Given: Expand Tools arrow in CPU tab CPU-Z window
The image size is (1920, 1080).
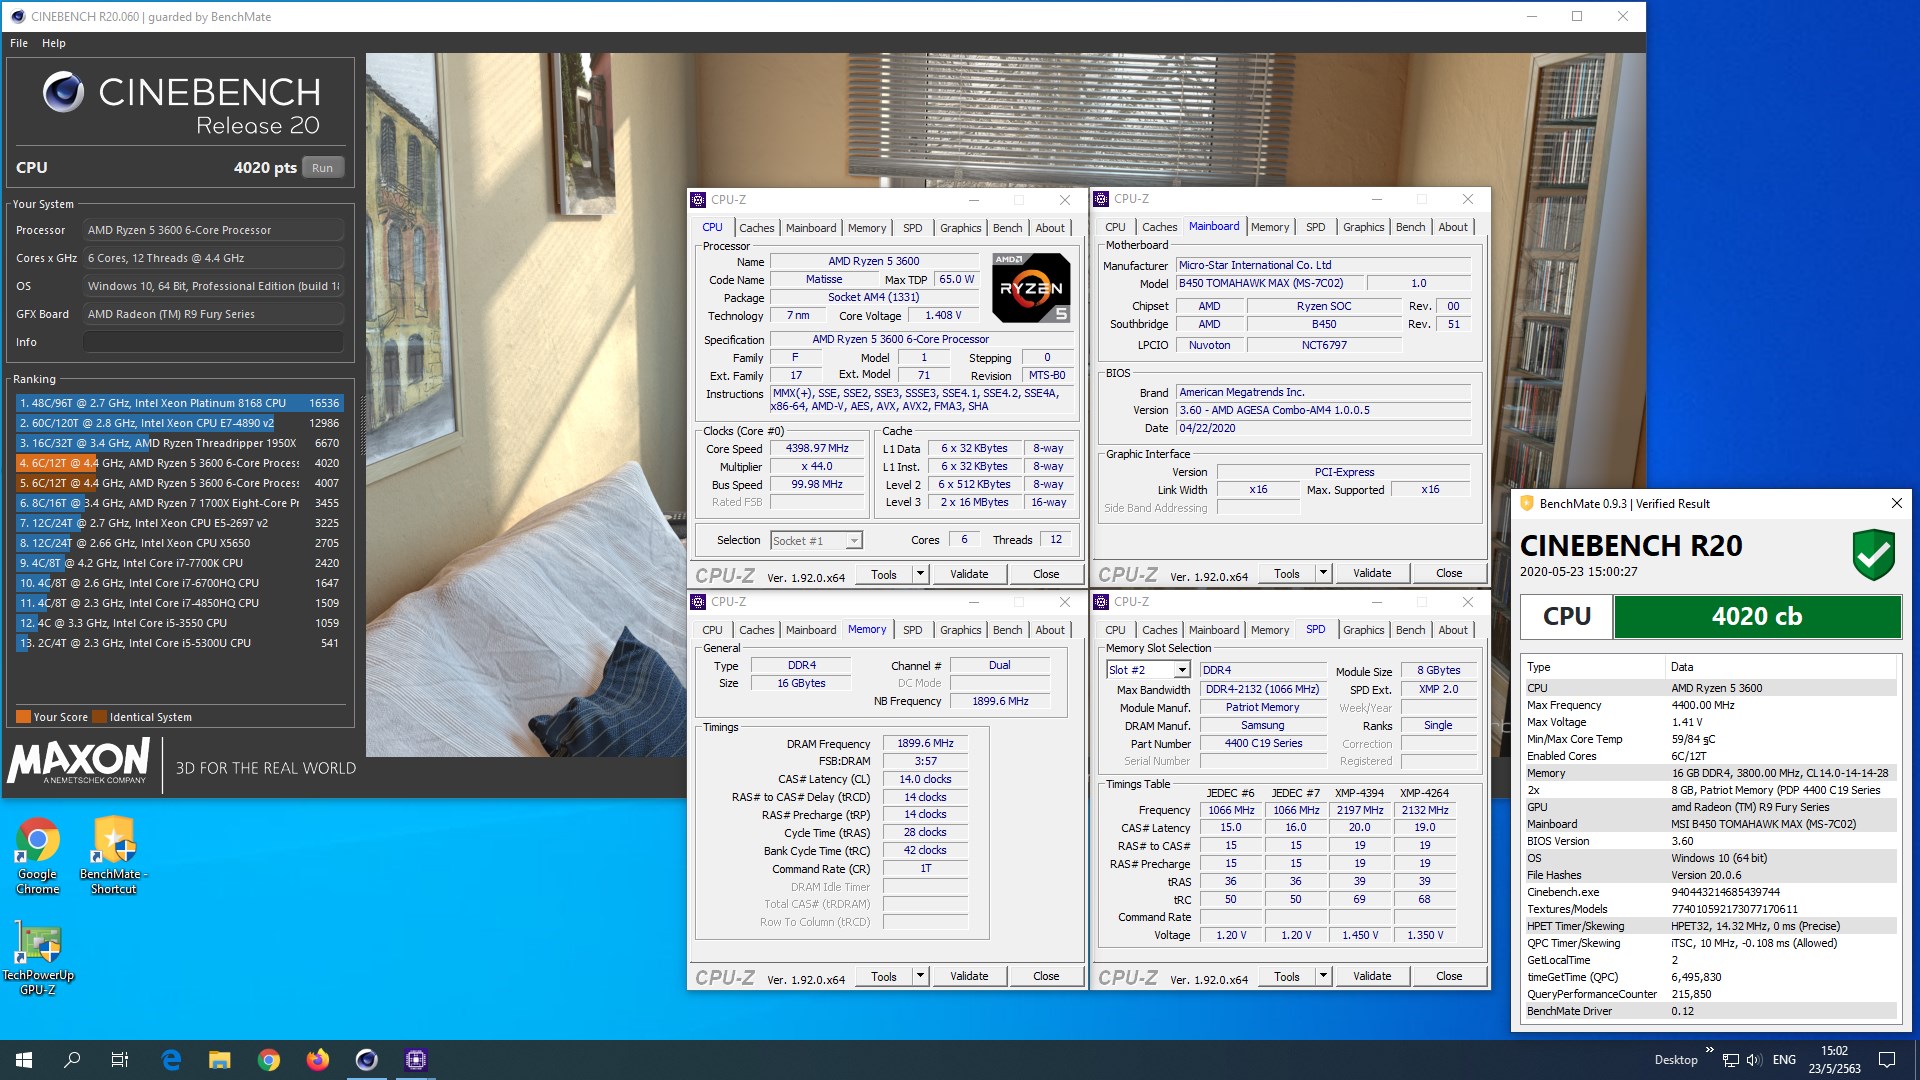Looking at the screenshot, I should (920, 574).
